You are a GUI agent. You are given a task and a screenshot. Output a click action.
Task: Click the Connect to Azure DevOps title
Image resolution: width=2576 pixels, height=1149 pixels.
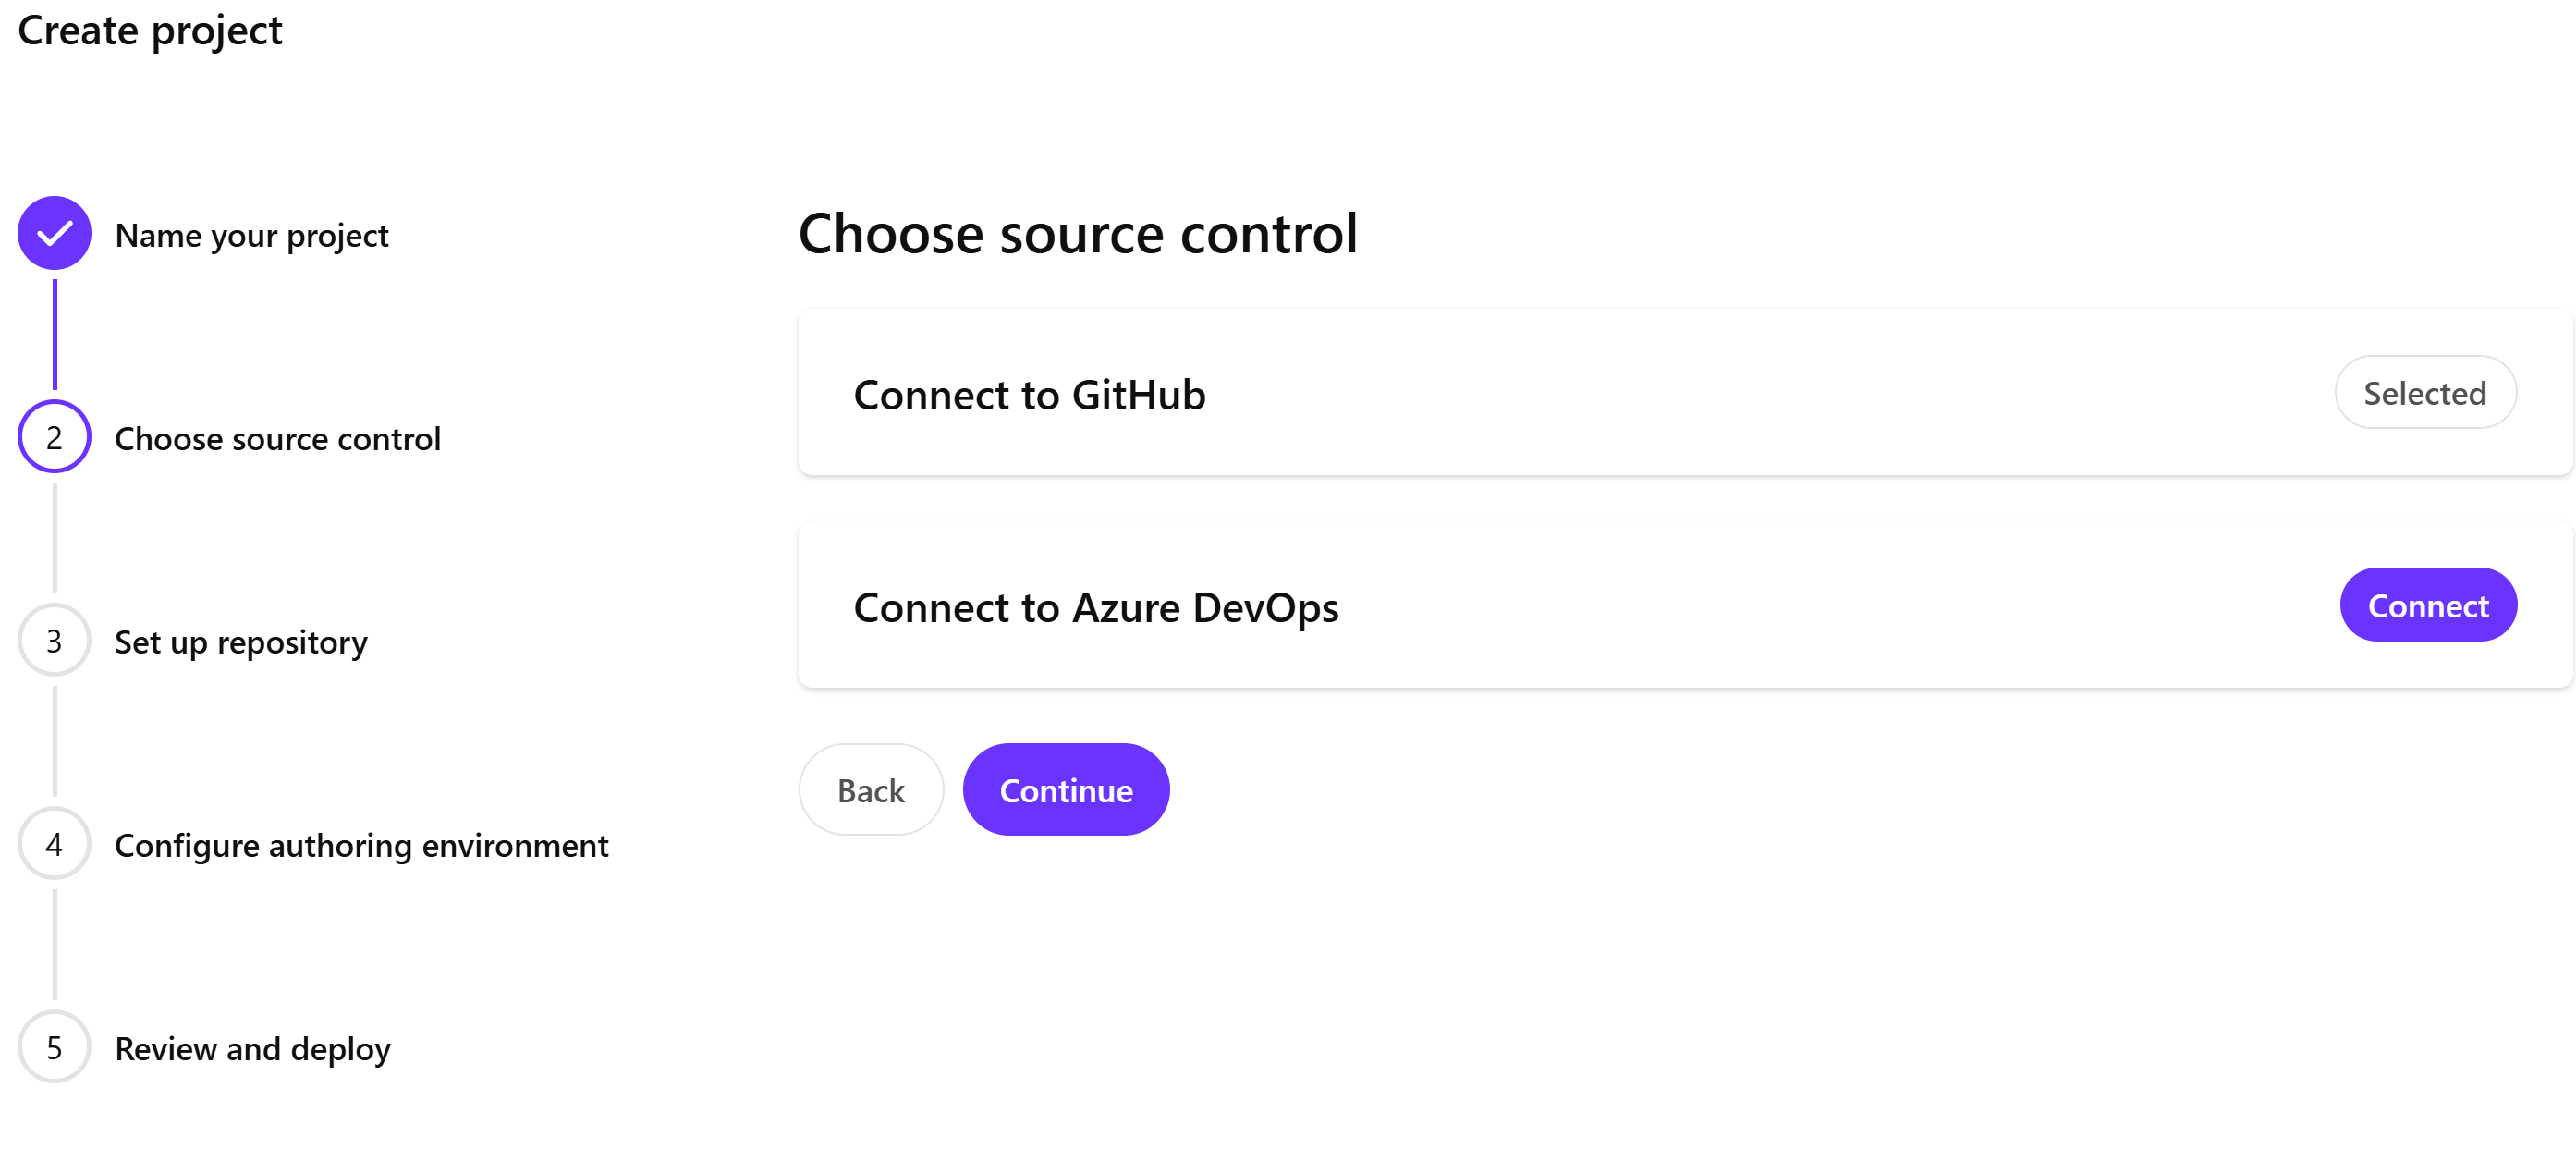(x=1095, y=608)
